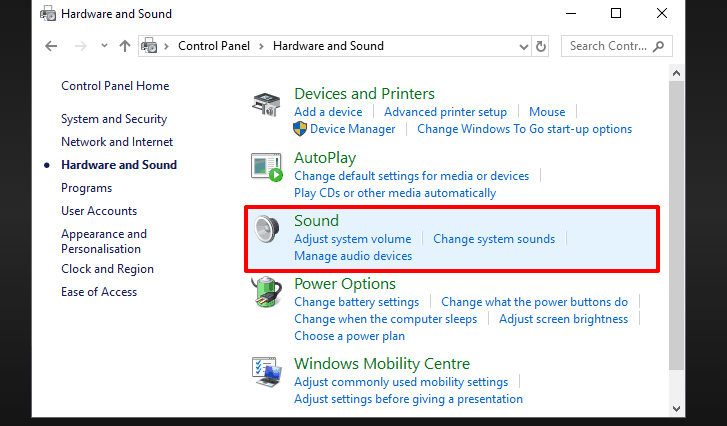Open Change system sounds link
Screen dimensions: 727x426
click(x=494, y=239)
